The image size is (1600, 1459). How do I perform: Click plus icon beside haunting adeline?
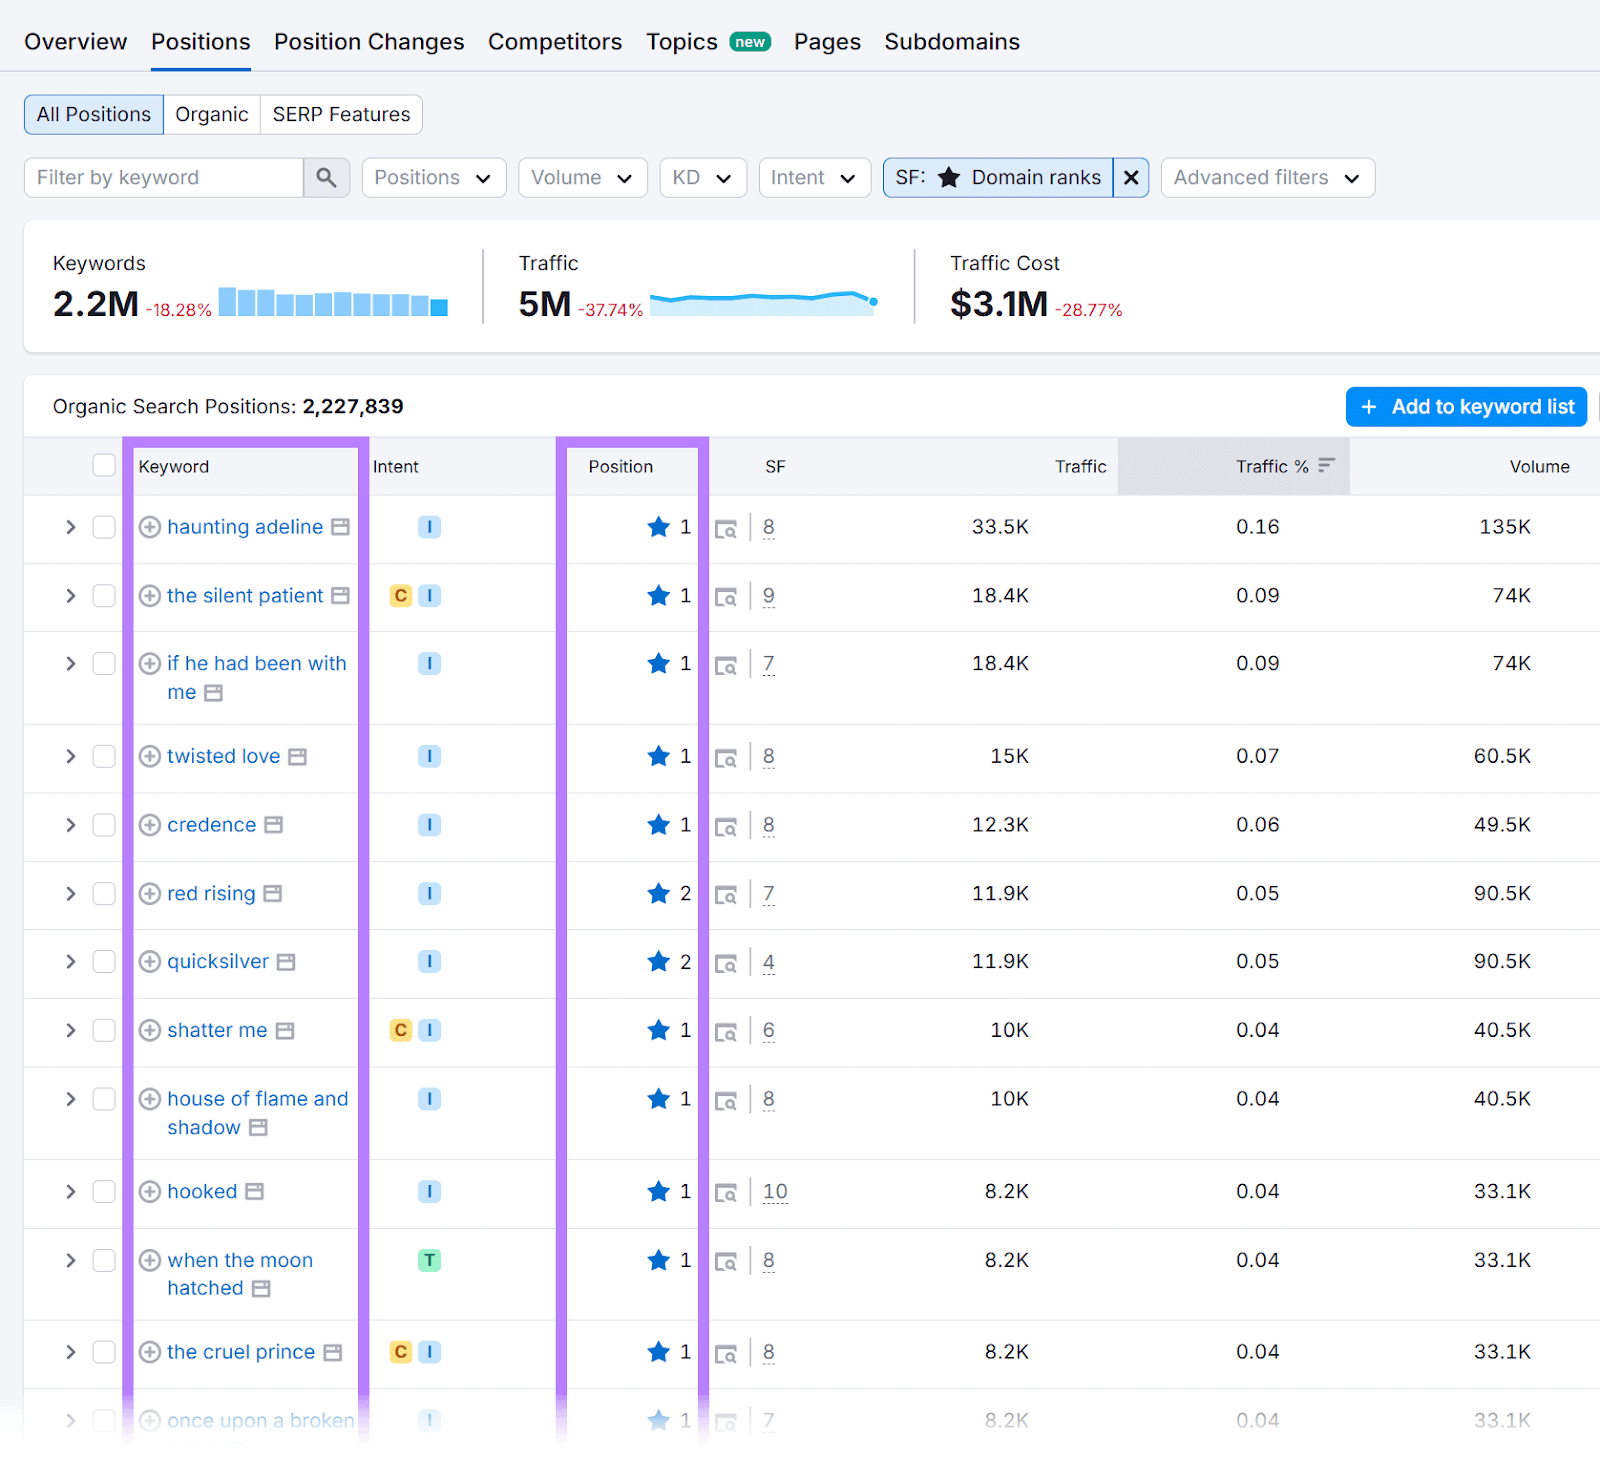pos(150,527)
